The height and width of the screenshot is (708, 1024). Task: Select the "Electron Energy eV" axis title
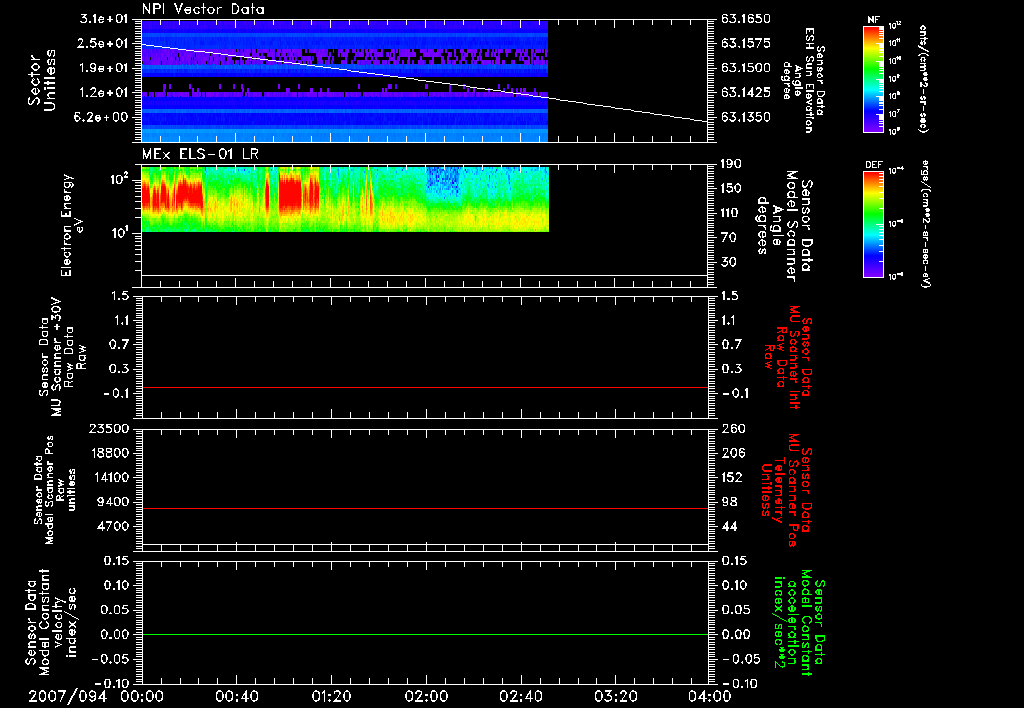tap(71, 225)
